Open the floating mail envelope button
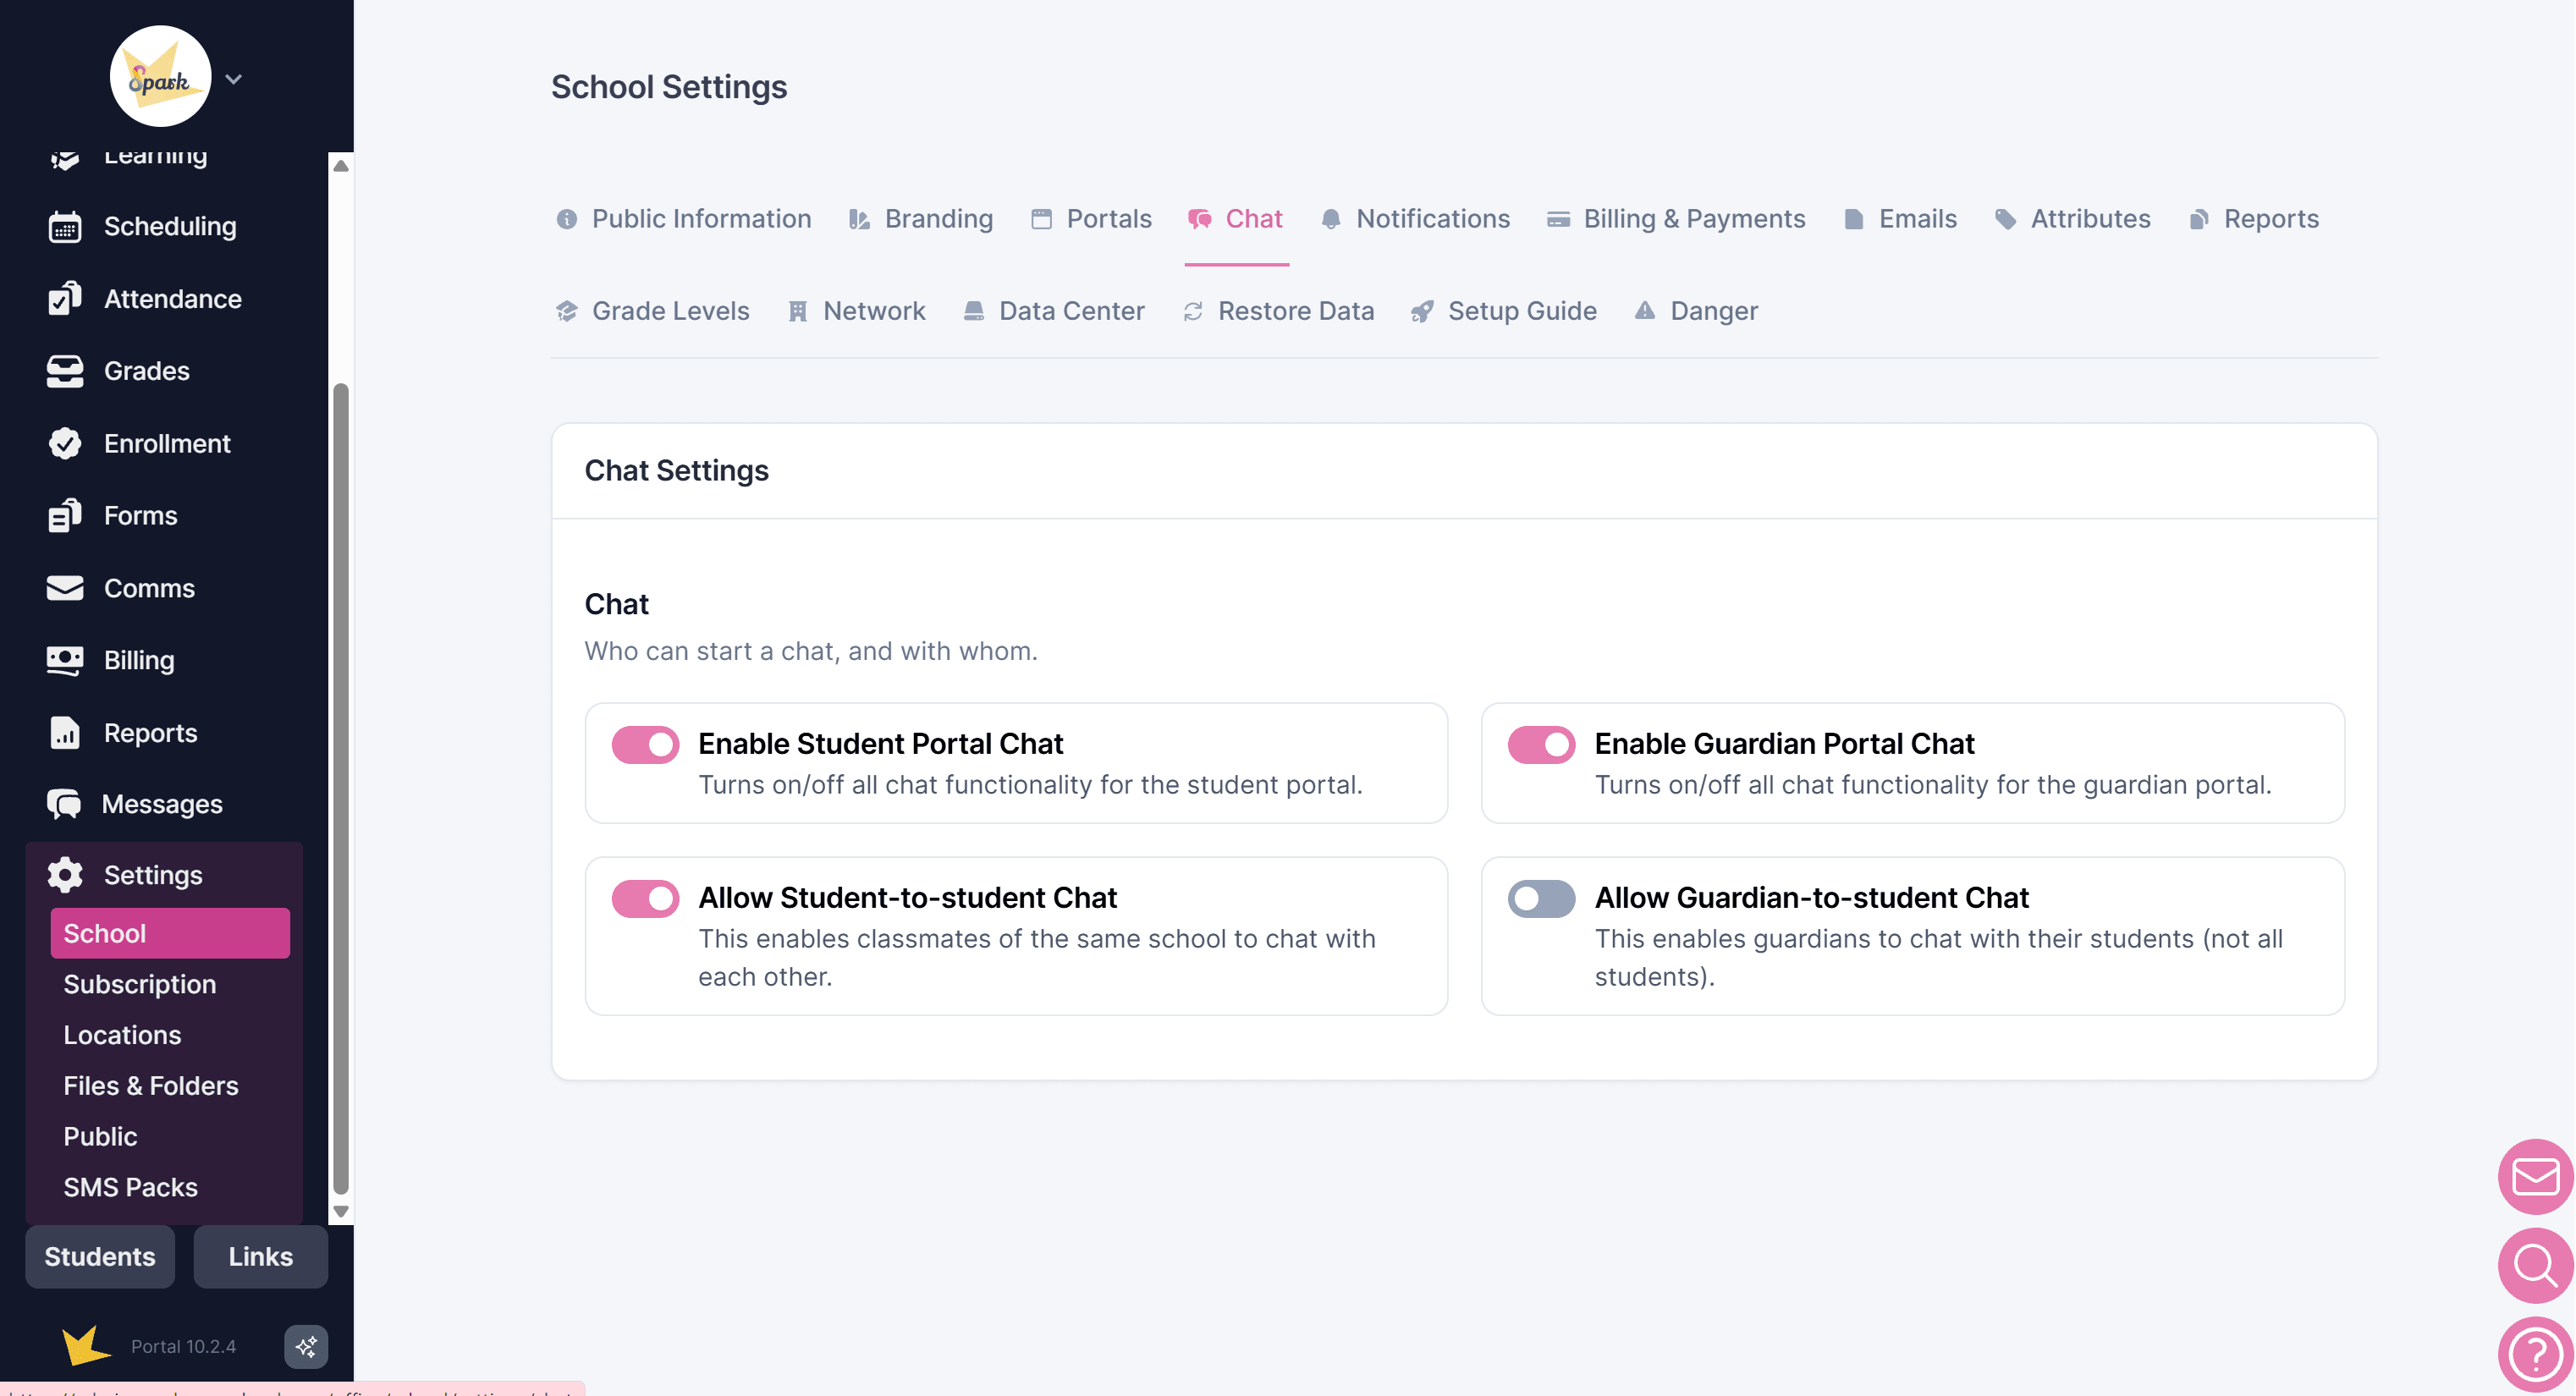 2535,1177
